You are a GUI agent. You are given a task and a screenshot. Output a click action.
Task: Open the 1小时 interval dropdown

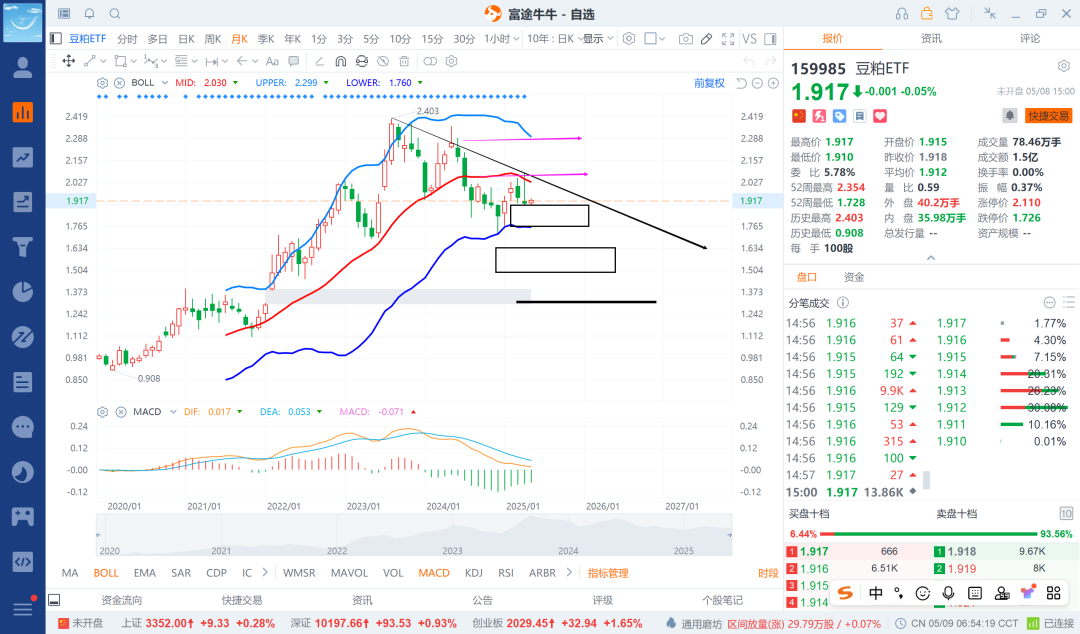pos(502,39)
